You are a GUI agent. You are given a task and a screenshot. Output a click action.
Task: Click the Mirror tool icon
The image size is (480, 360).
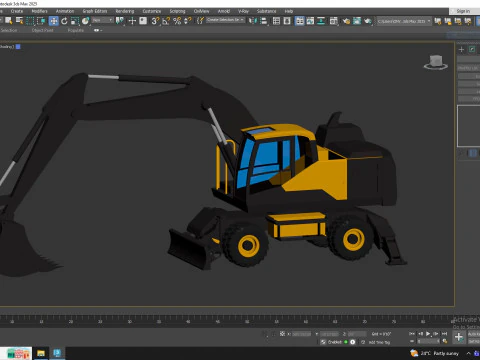252,21
